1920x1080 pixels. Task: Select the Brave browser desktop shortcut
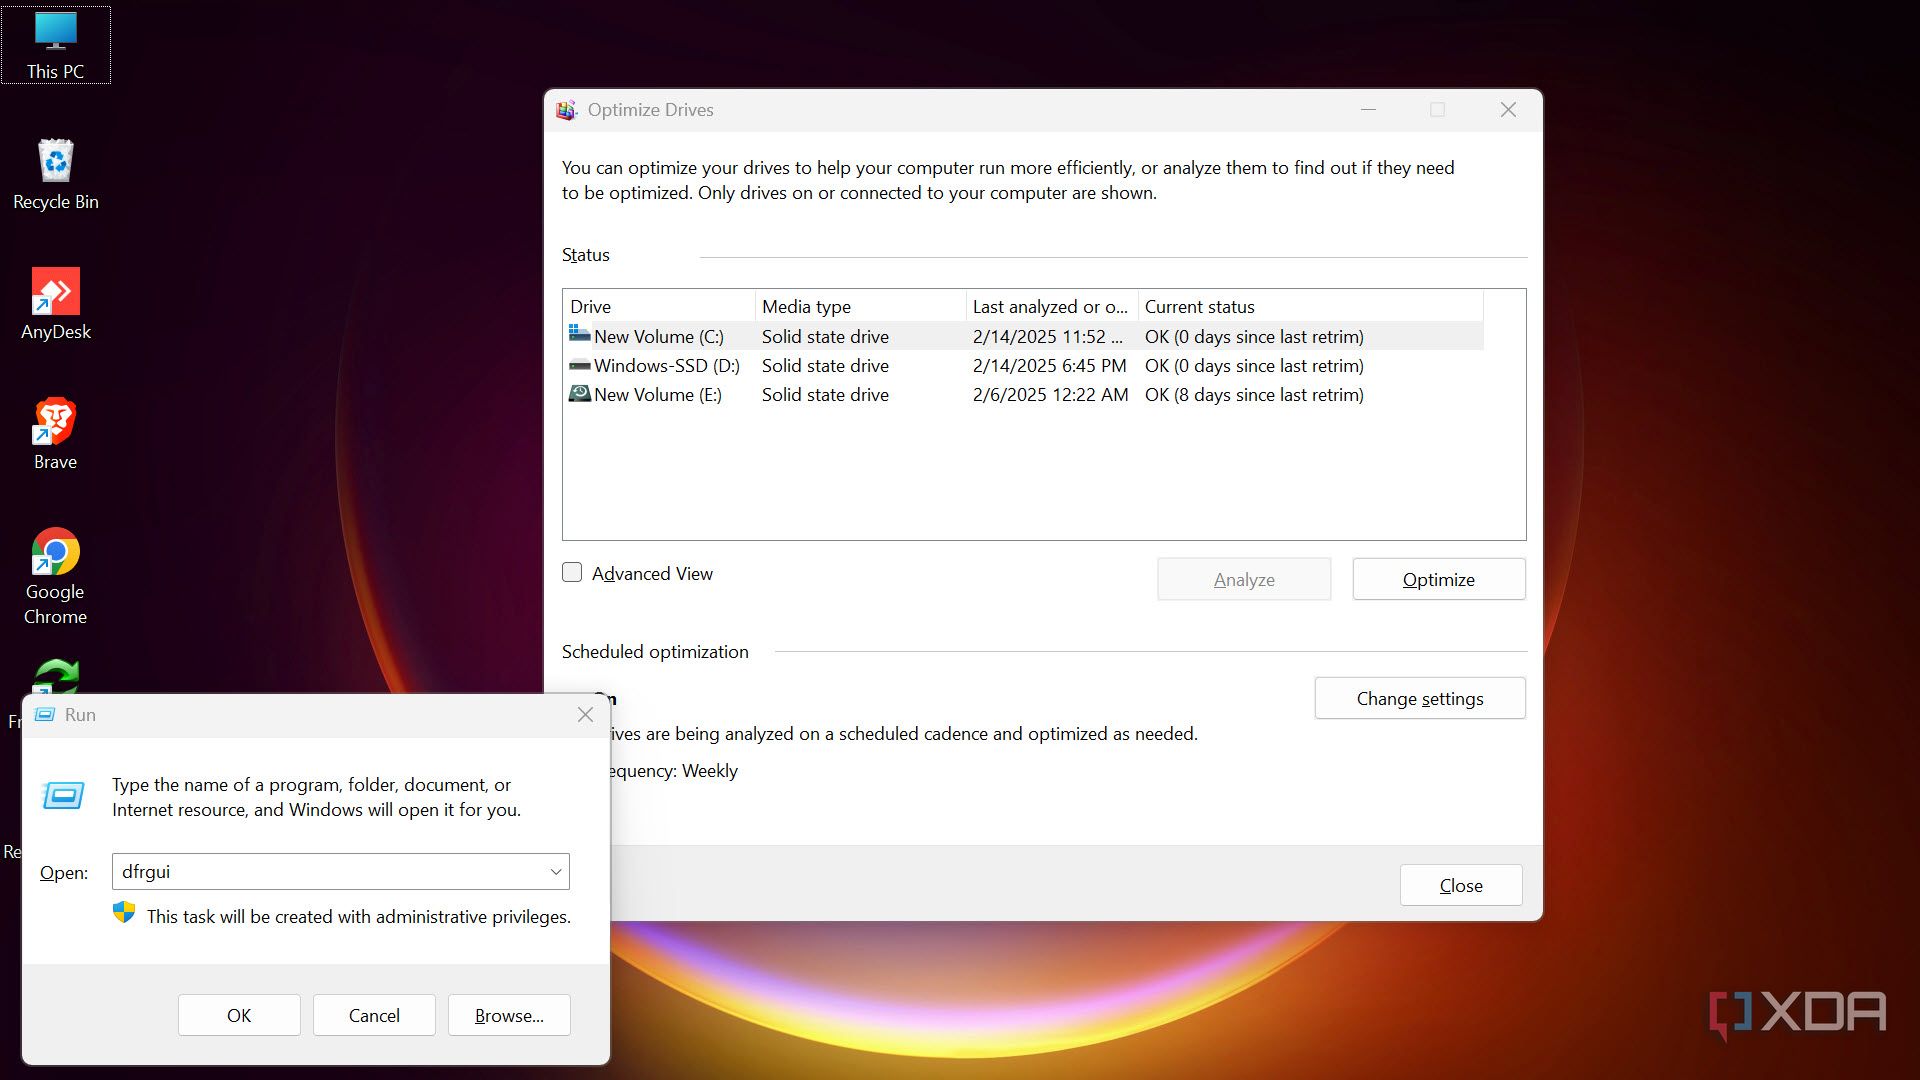click(55, 435)
